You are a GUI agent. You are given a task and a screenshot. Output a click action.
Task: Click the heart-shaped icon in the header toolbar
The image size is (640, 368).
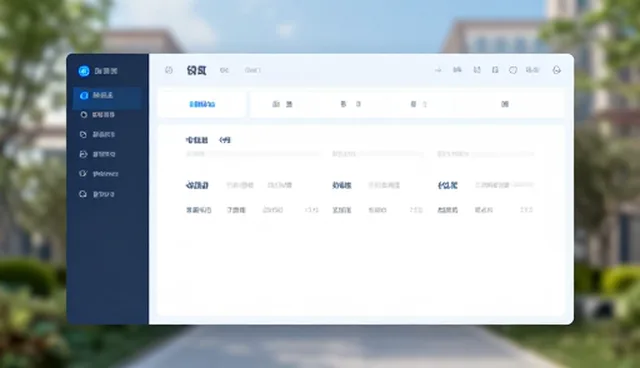pyautogui.click(x=513, y=70)
